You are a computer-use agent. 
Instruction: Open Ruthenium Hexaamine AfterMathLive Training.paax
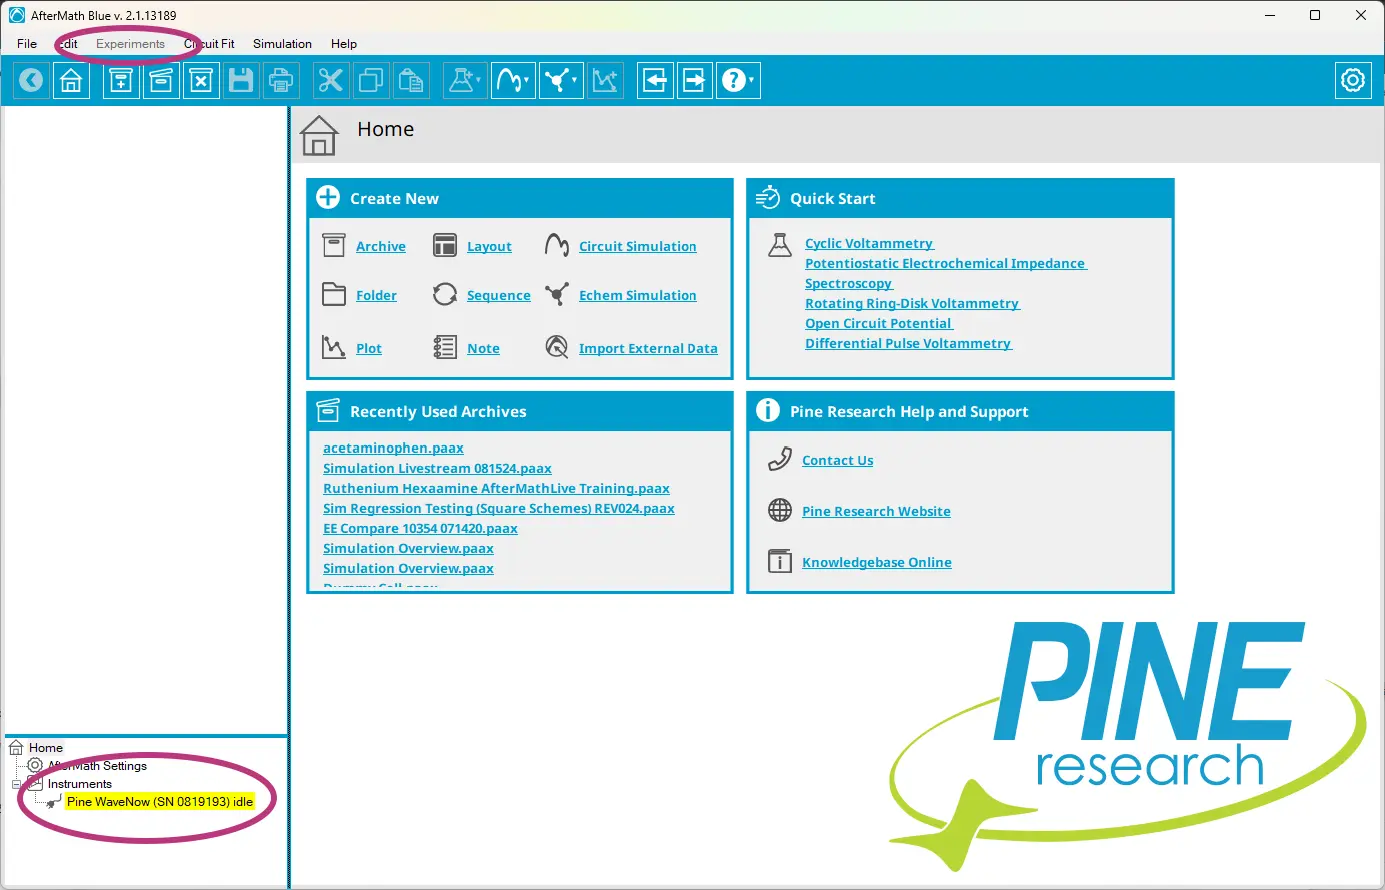pyautogui.click(x=496, y=488)
